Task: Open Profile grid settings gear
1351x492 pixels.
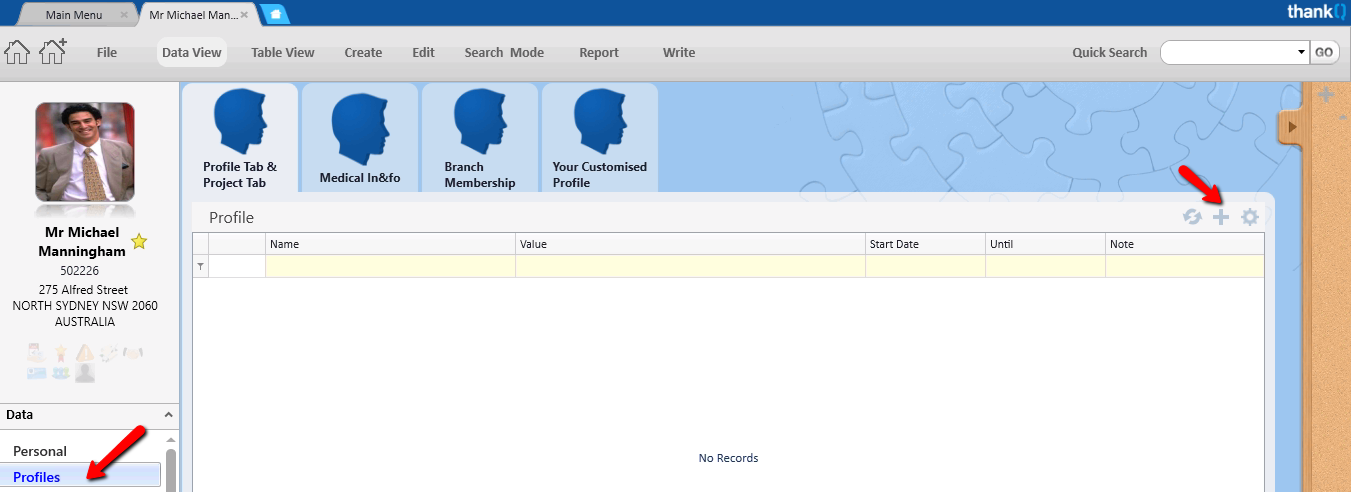Action: point(1250,217)
